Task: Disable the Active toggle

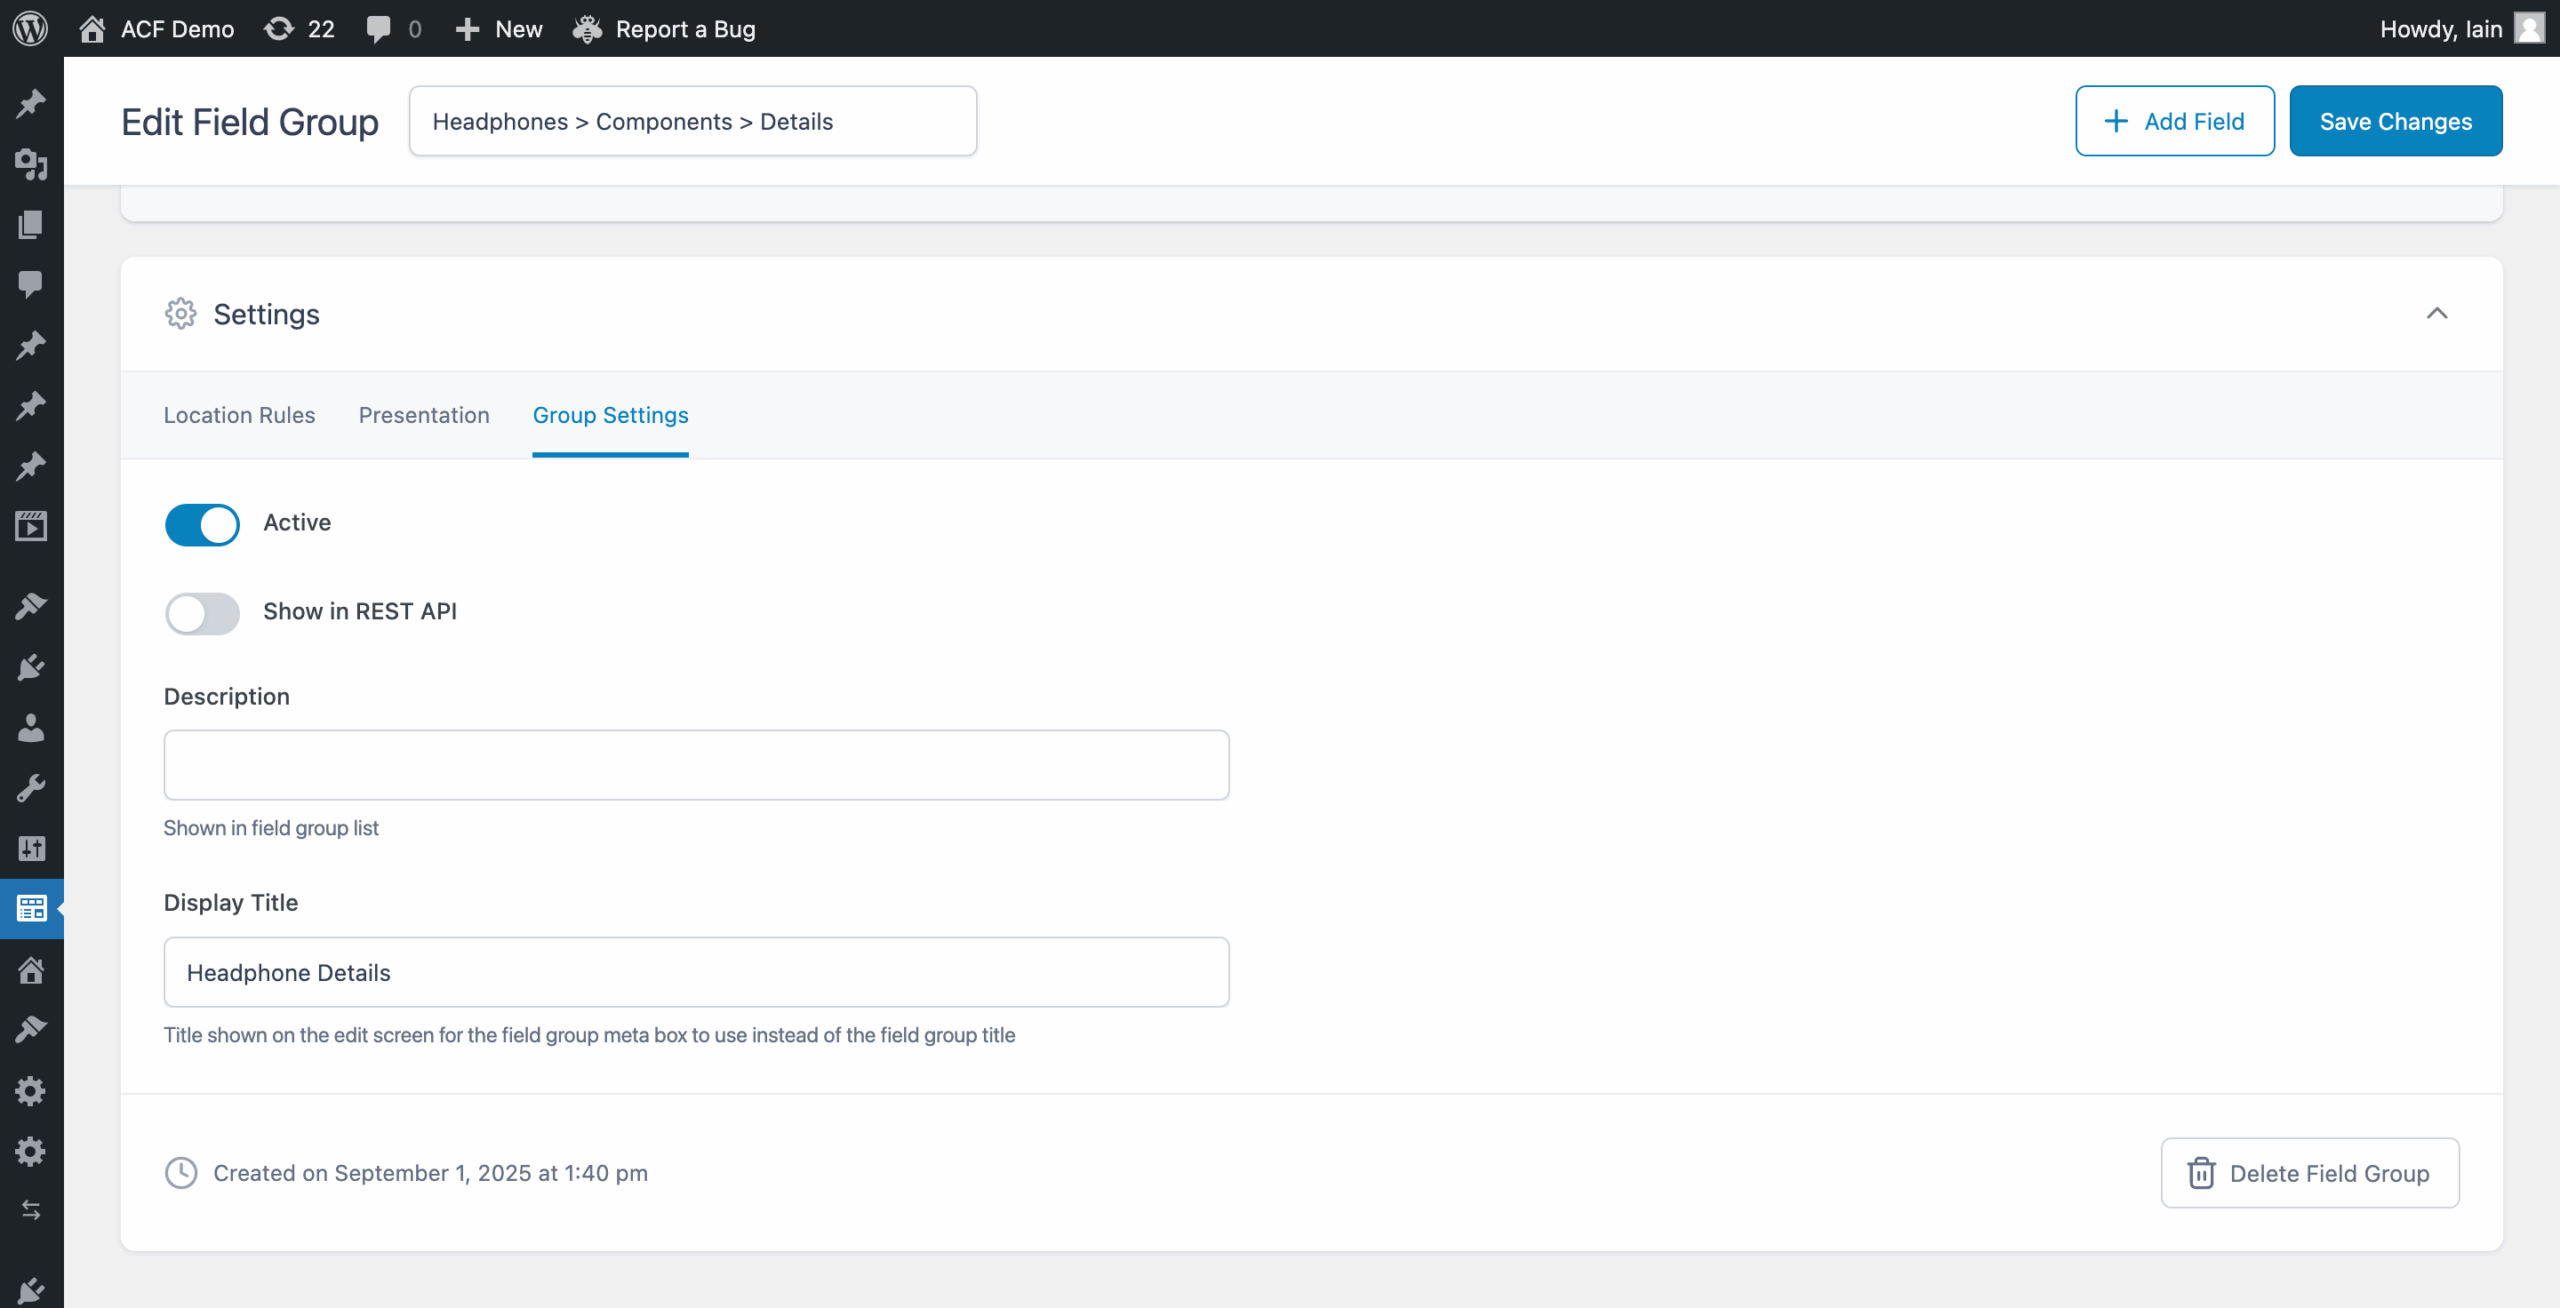Action: (202, 524)
